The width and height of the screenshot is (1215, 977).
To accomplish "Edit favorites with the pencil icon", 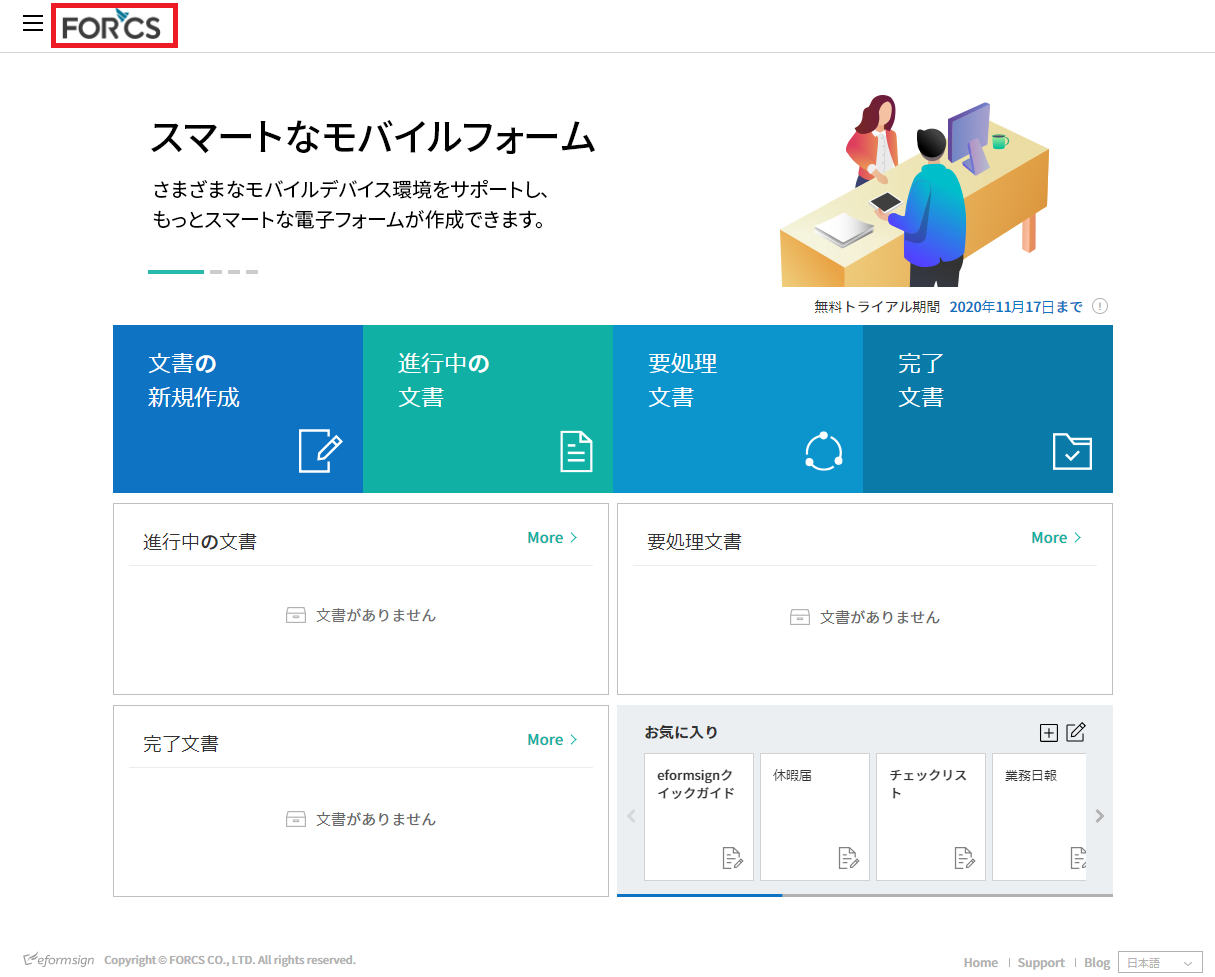I will coord(1076,732).
